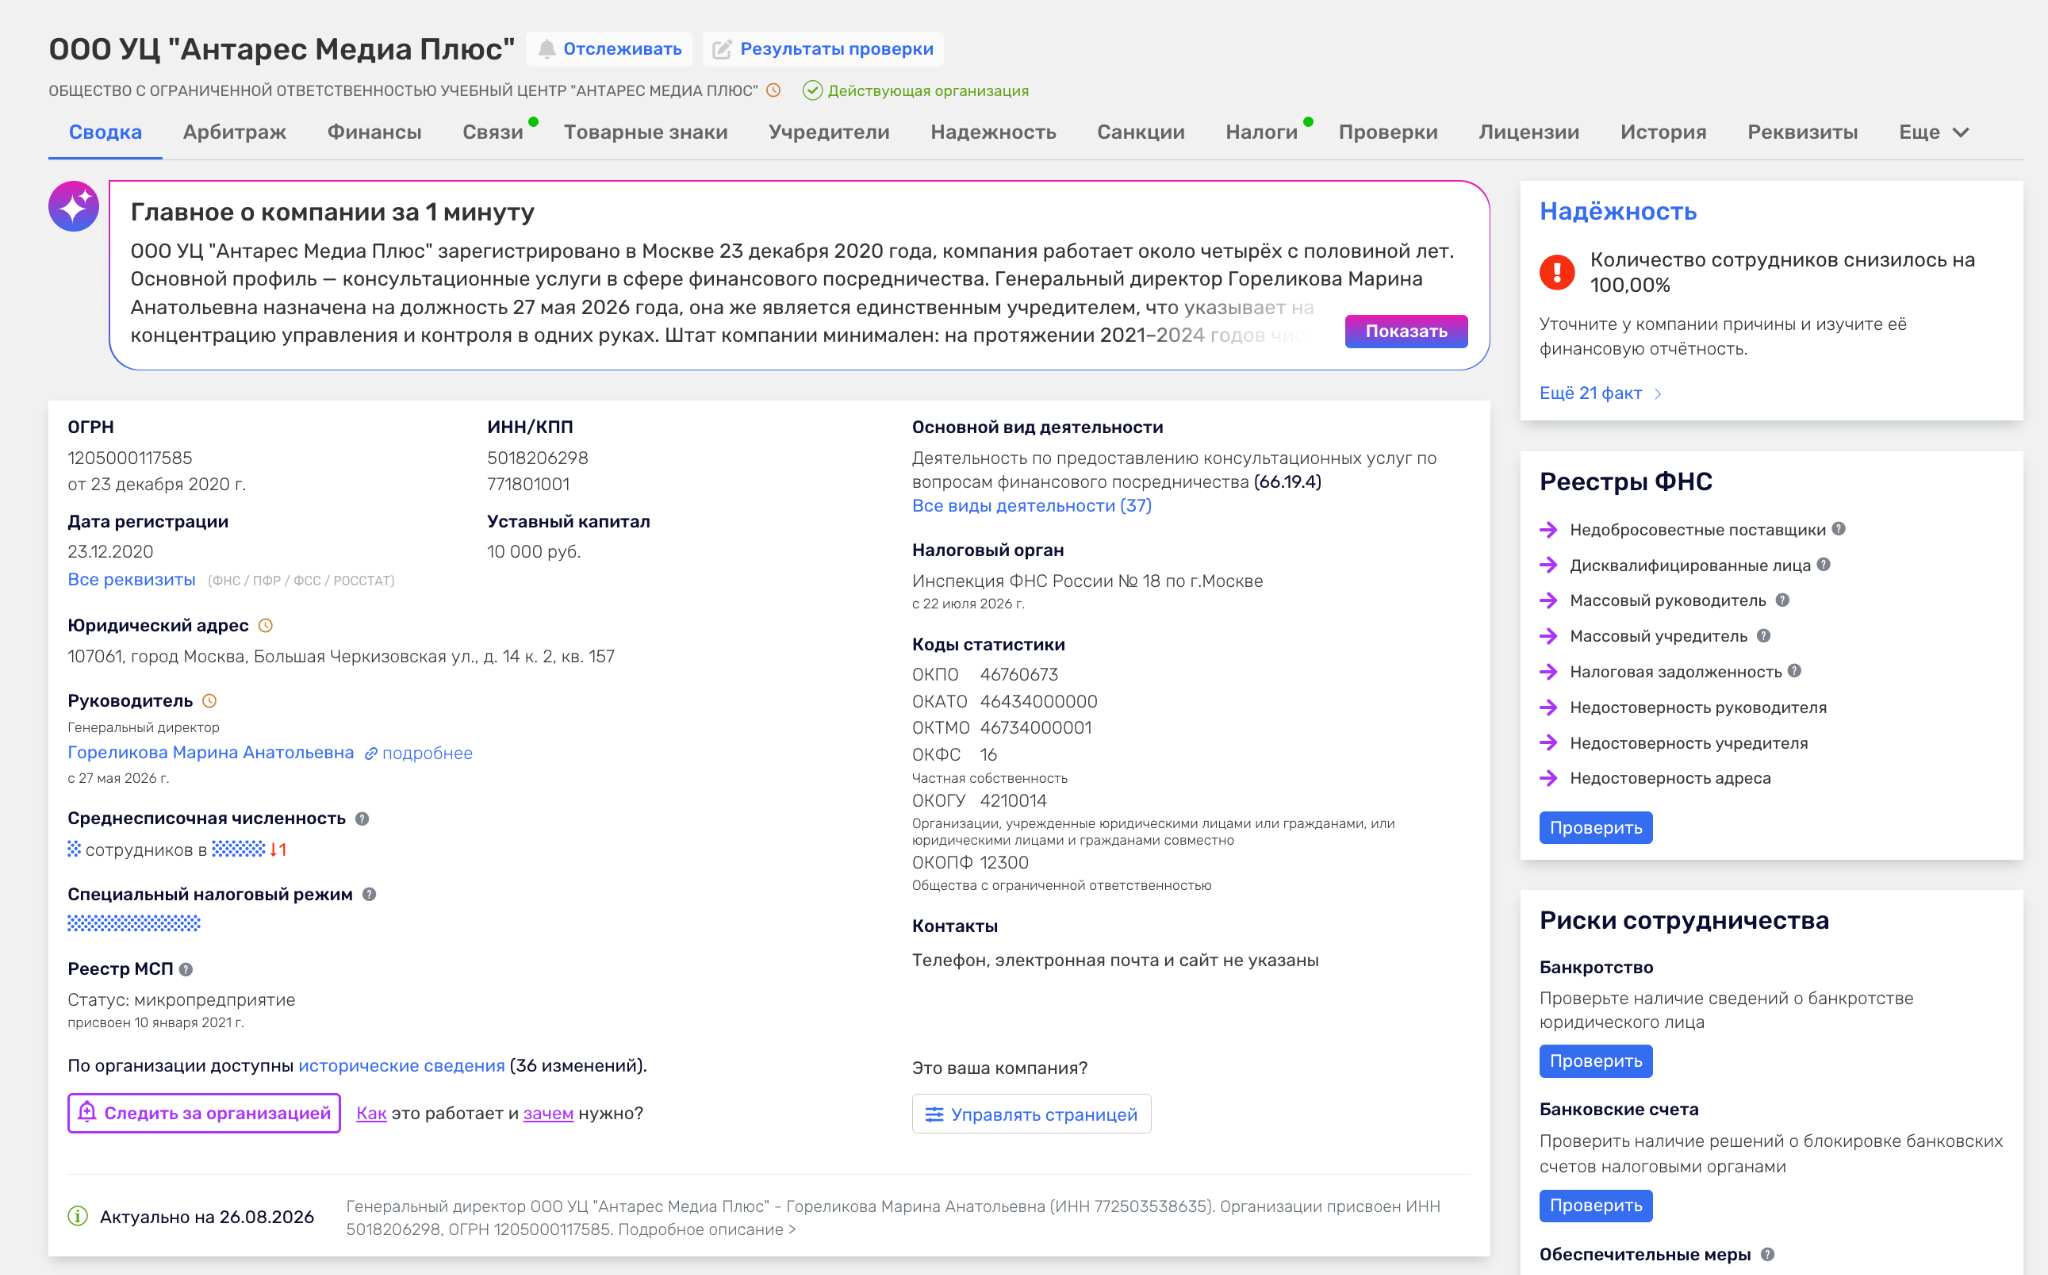The width and height of the screenshot is (2048, 1275).
Task: Switch to the Арбитраж tab
Action: [235, 132]
